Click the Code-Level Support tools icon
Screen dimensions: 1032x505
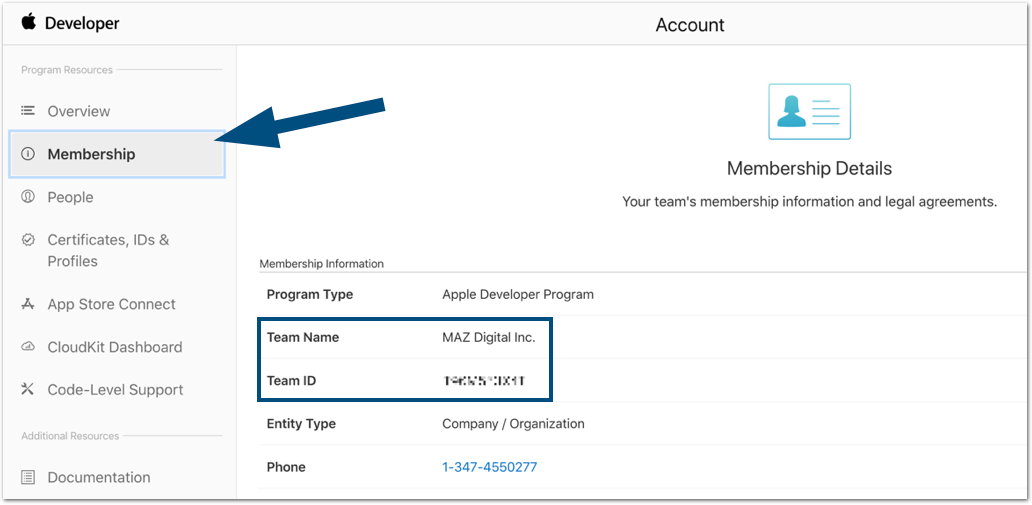(28, 390)
